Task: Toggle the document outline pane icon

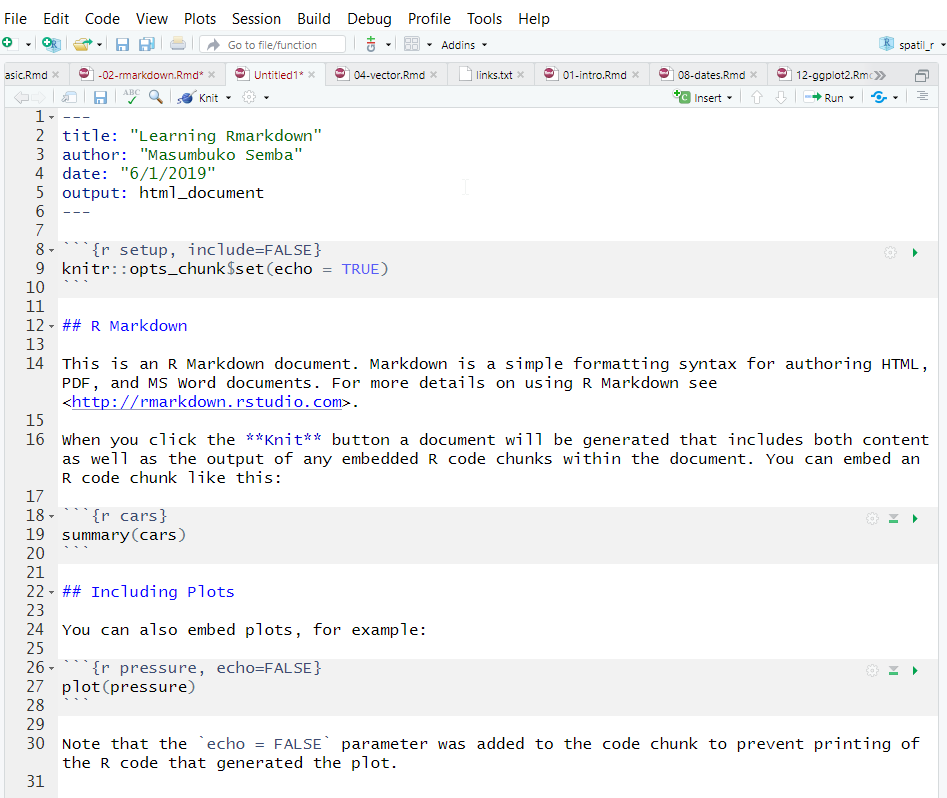Action: pos(922,97)
